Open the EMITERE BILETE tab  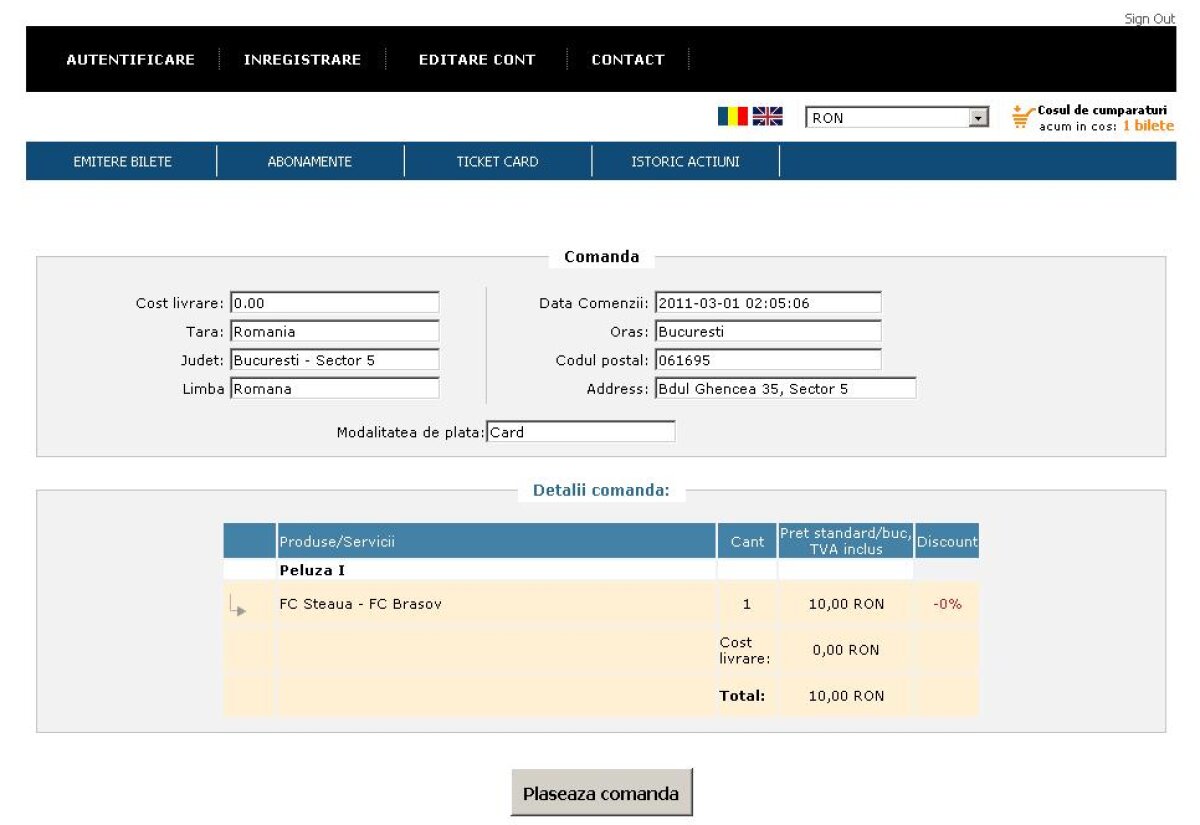click(122, 161)
